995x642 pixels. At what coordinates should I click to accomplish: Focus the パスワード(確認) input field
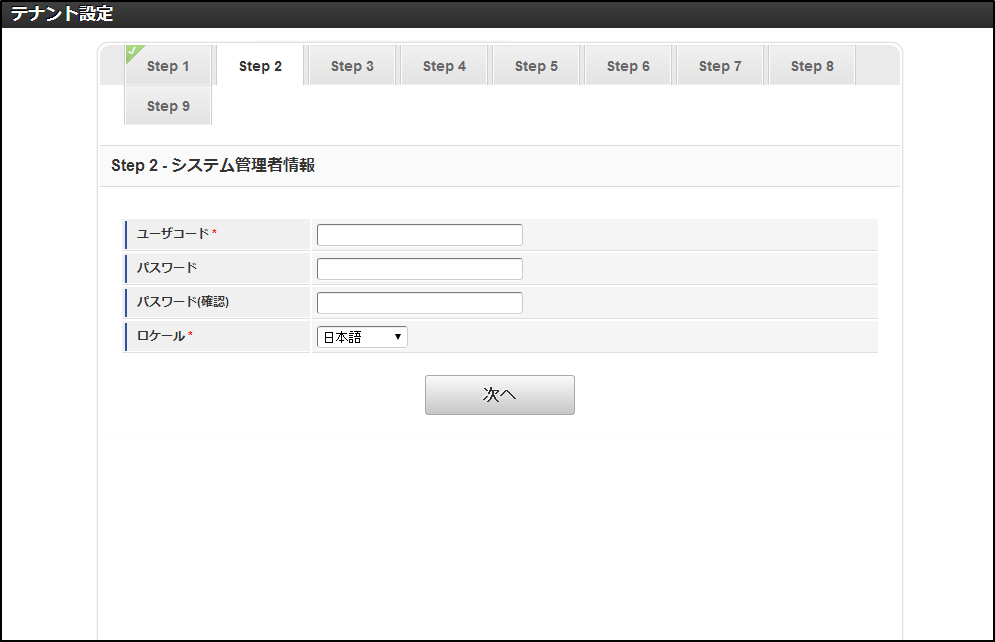point(419,303)
